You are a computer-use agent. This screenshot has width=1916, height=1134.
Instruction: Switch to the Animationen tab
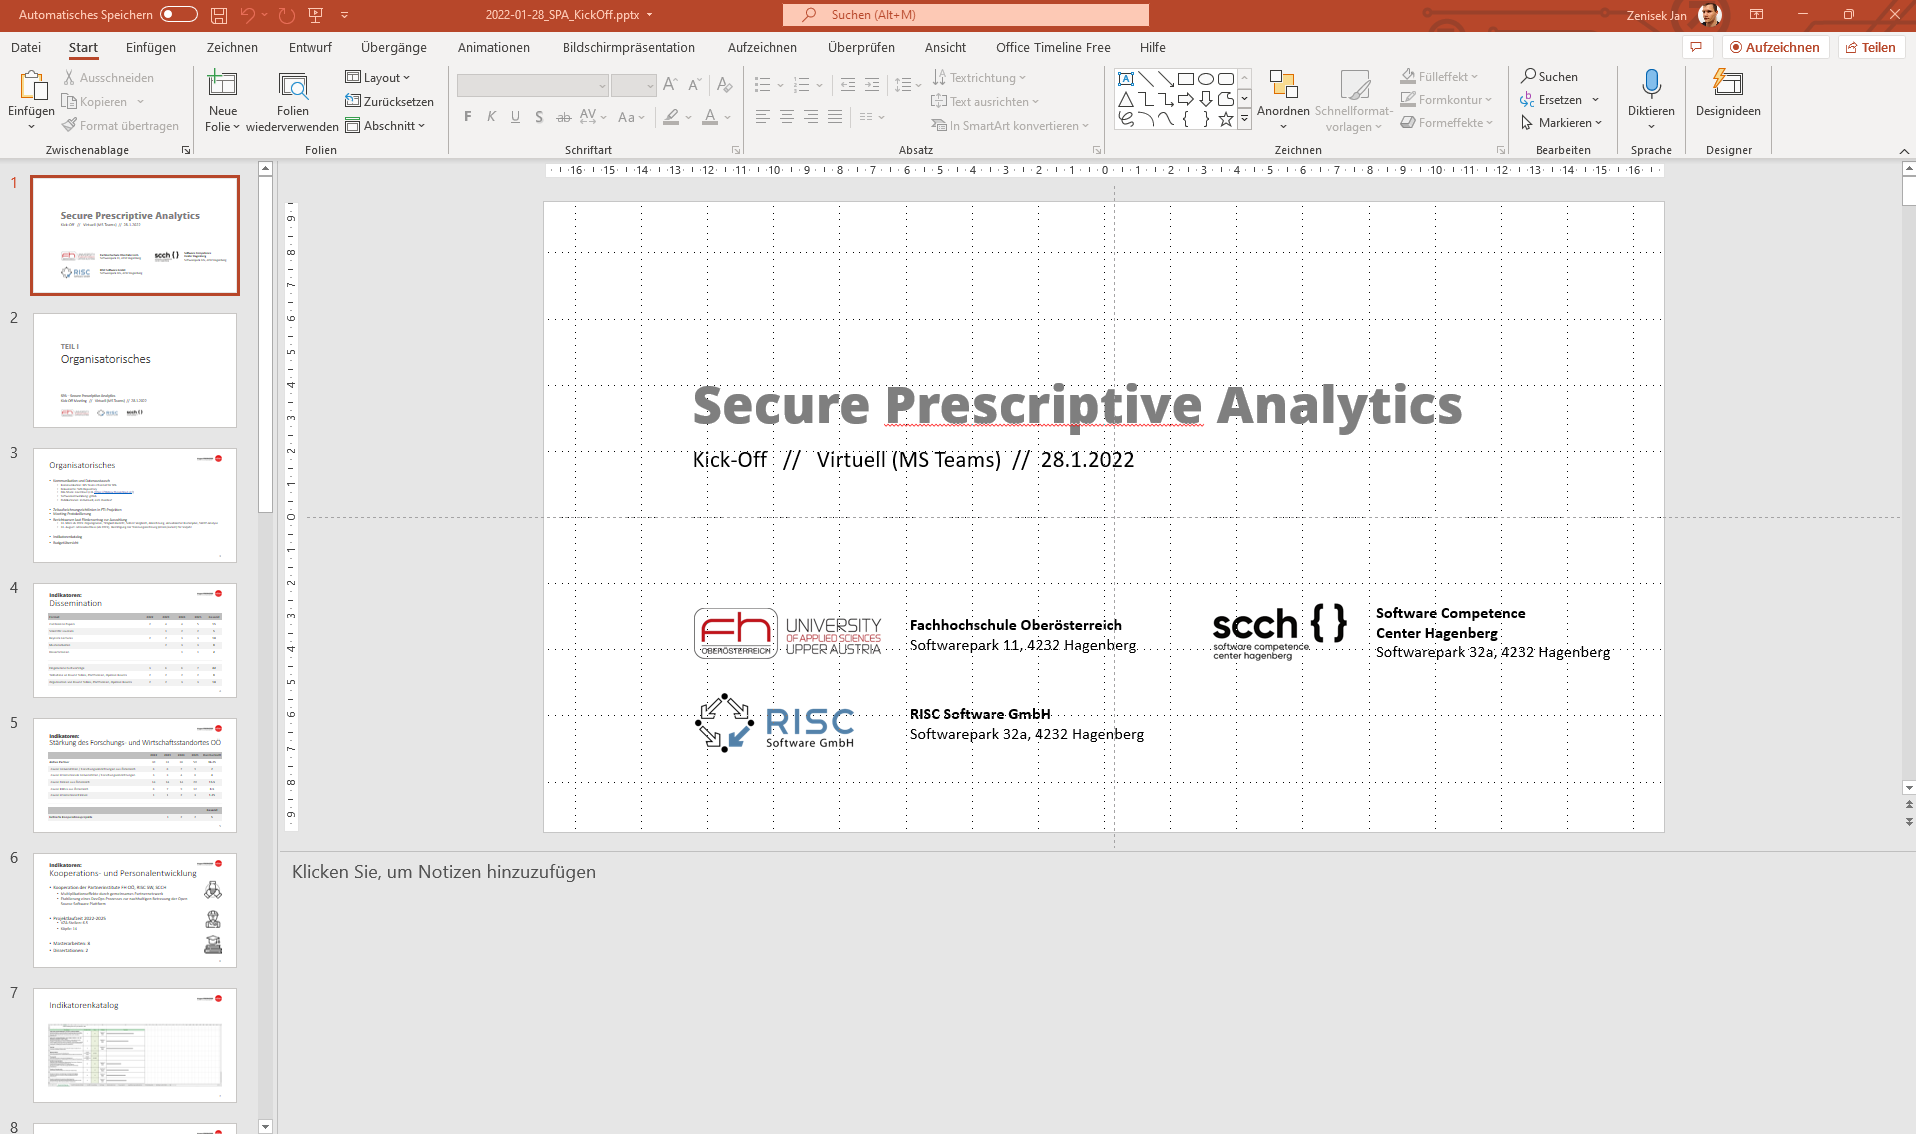pos(494,47)
